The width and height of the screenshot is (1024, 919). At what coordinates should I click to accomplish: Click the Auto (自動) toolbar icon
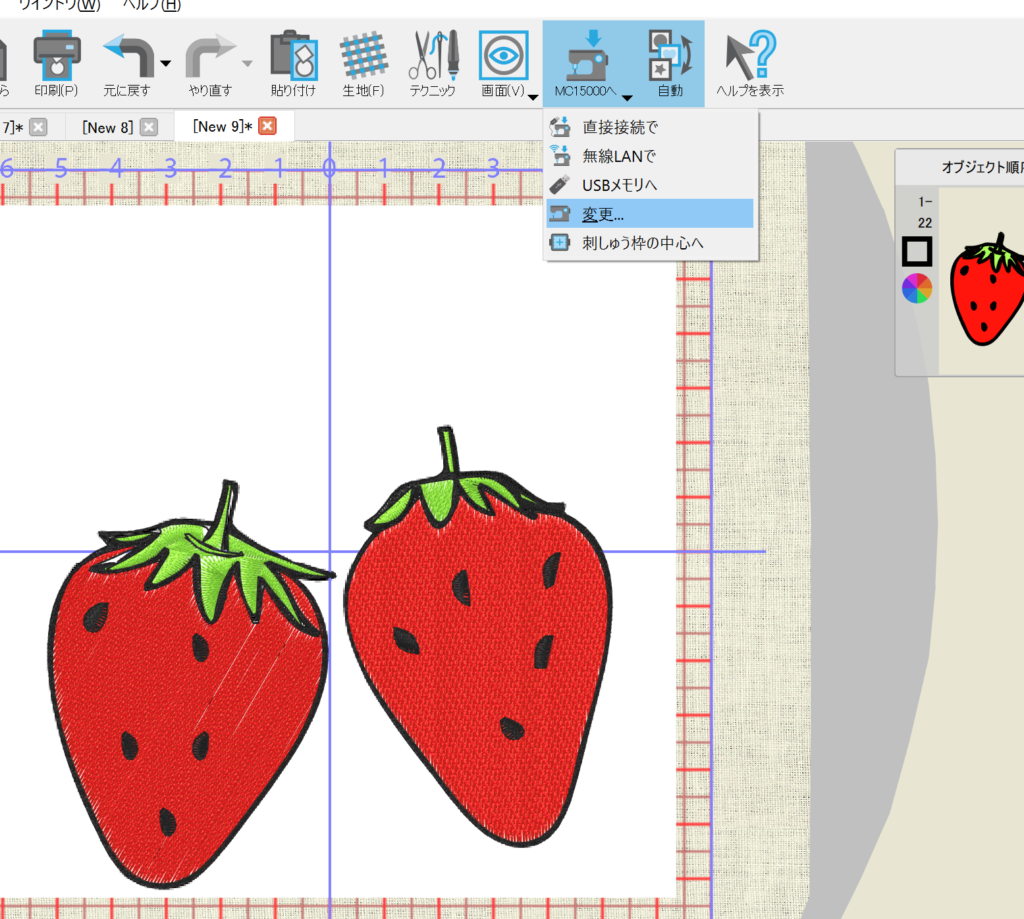click(x=669, y=56)
